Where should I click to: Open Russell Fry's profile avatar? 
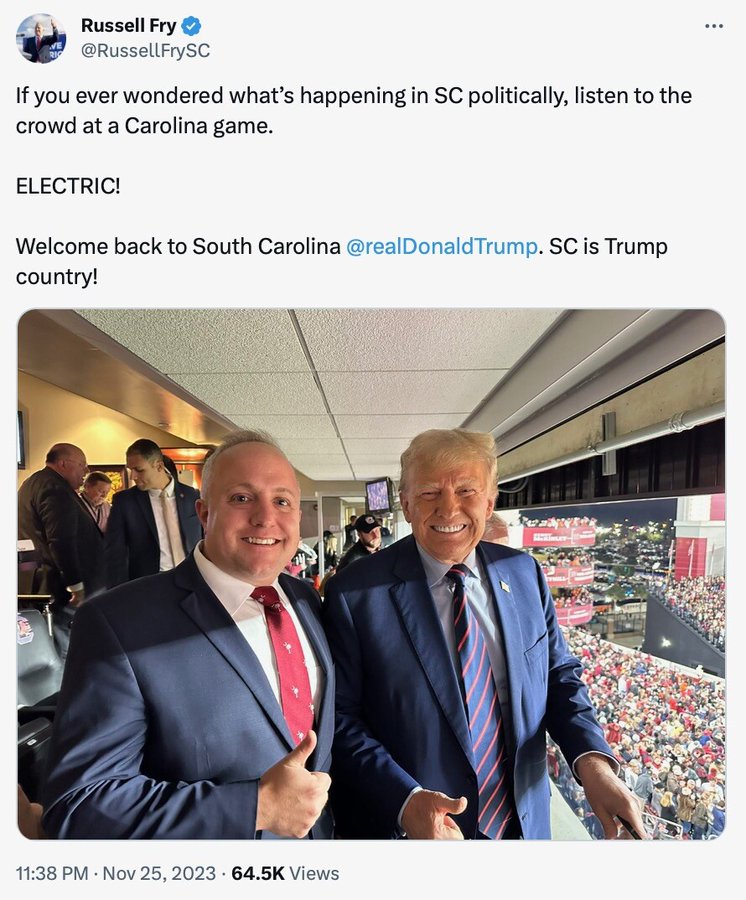pyautogui.click(x=40, y=38)
